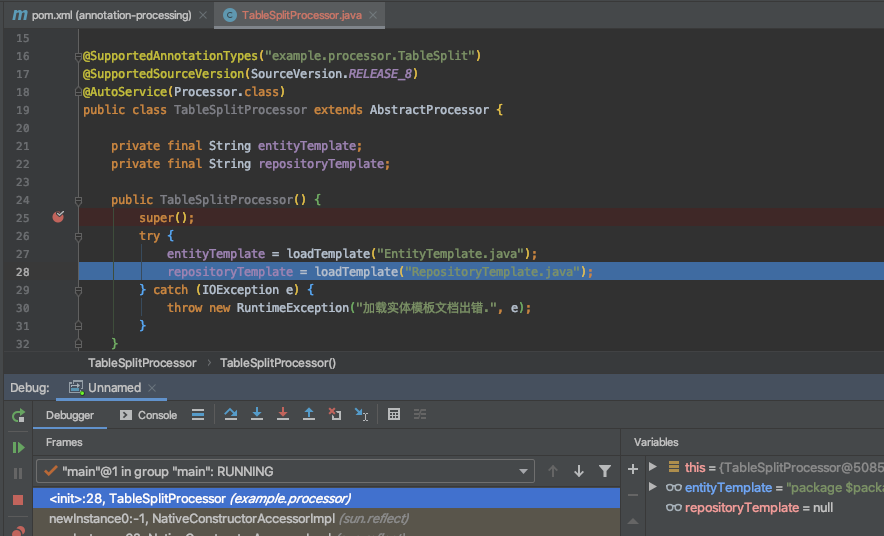The width and height of the screenshot is (884, 536).
Task: Select the <init>:28 TableSplitProcessor frame
Action: [326, 499]
